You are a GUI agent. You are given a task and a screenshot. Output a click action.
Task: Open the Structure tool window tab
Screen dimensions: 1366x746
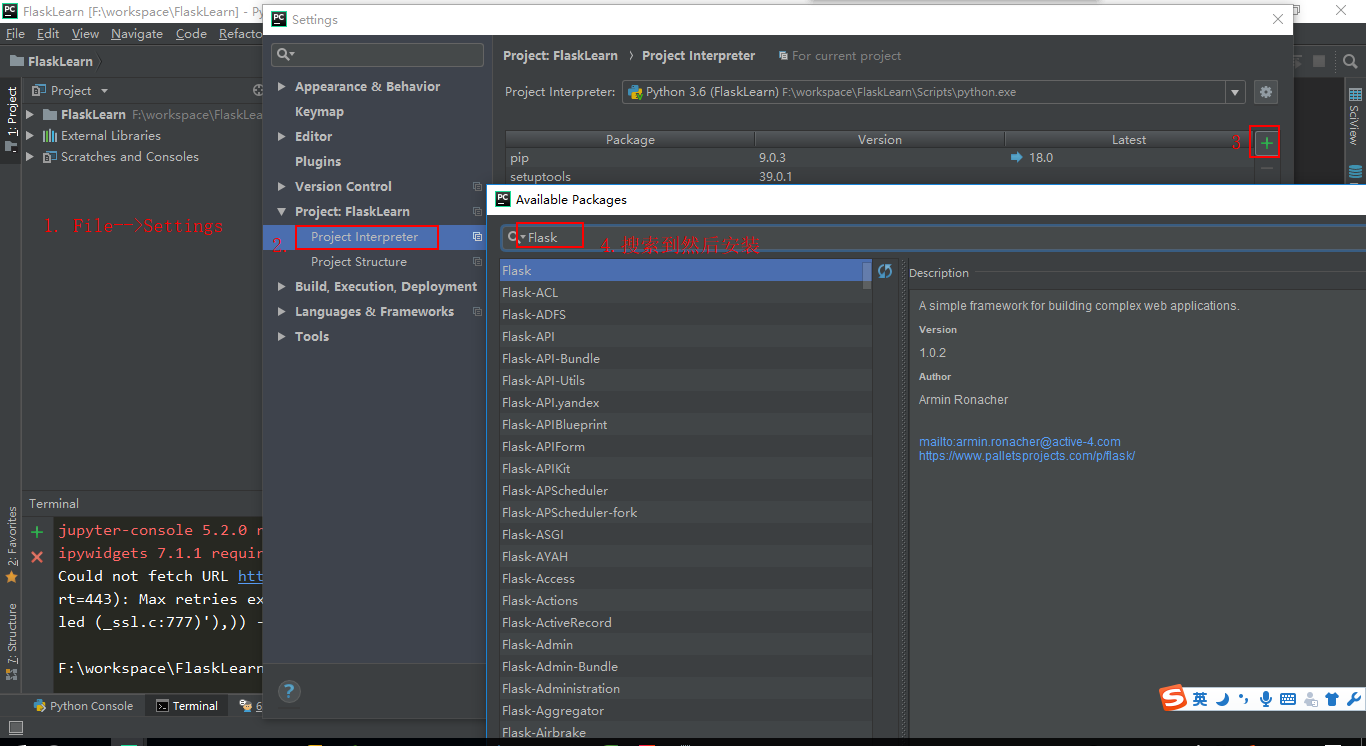click(x=12, y=641)
